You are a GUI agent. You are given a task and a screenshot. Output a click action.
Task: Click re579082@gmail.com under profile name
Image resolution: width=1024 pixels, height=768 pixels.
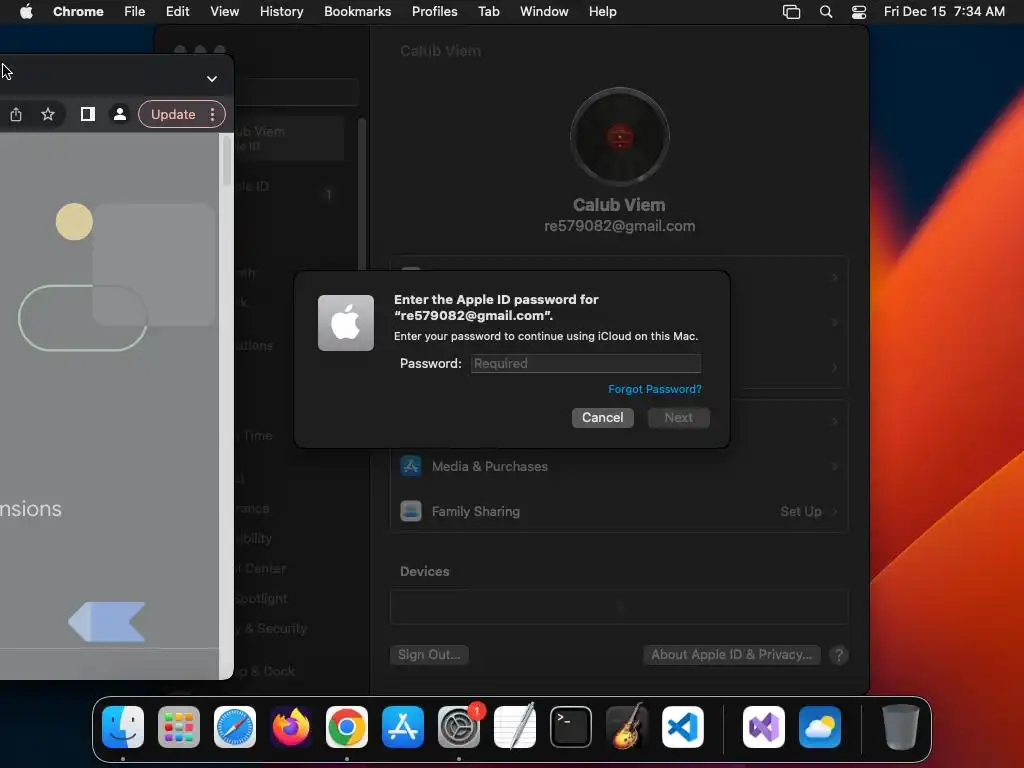619,226
